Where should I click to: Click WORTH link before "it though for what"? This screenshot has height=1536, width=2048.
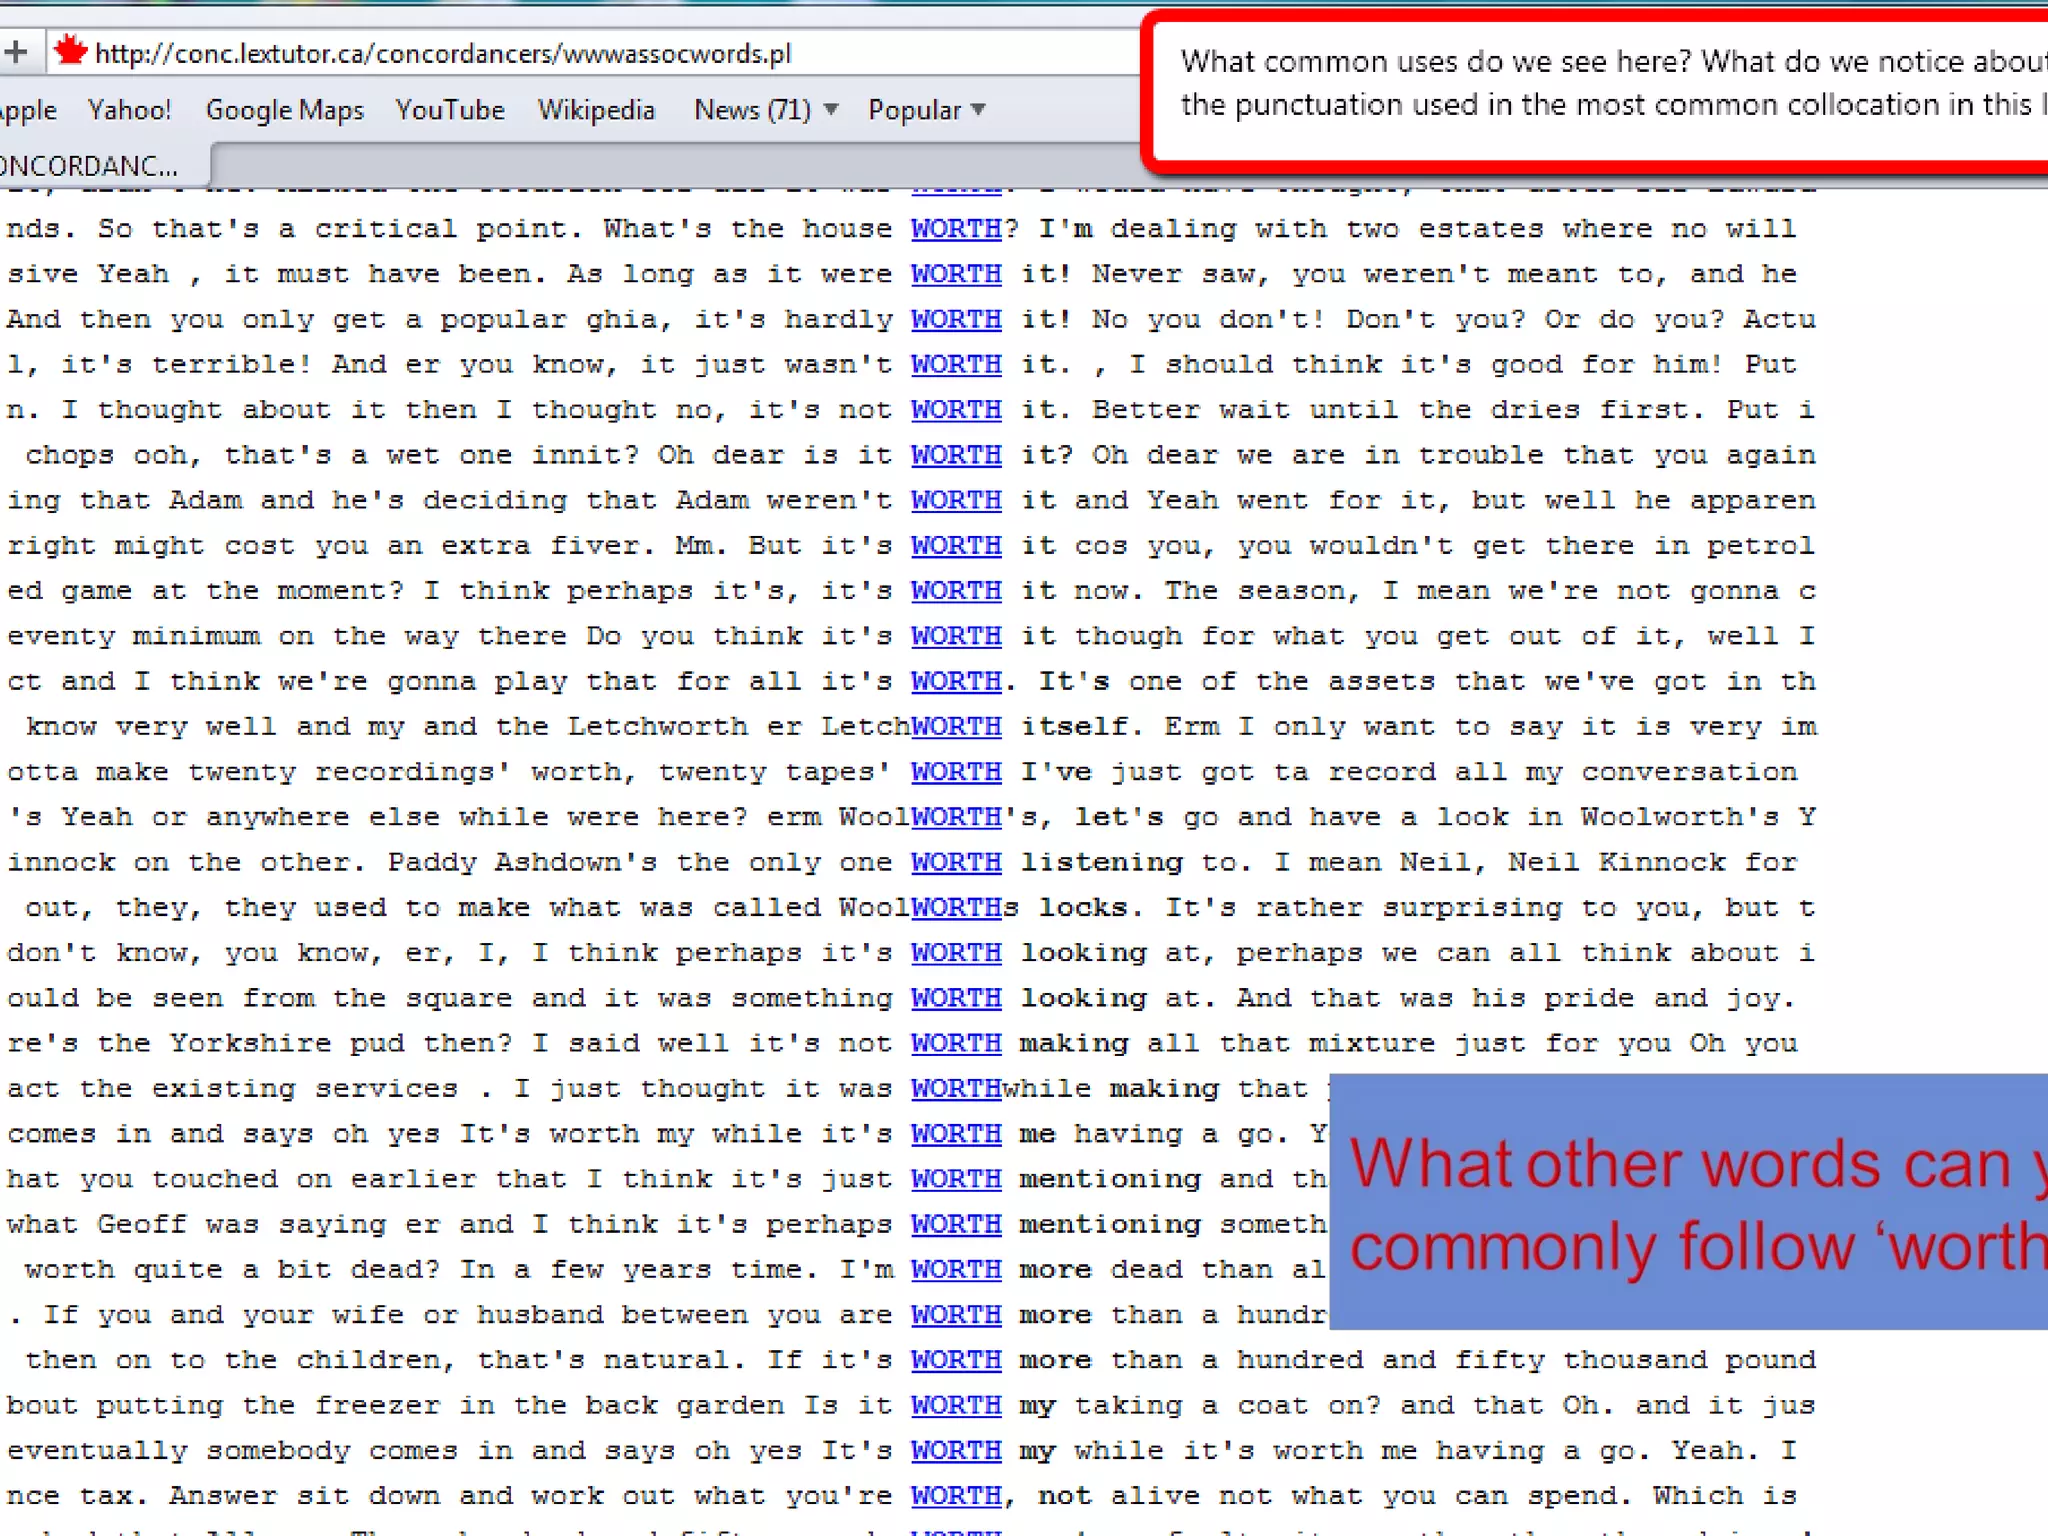point(955,636)
